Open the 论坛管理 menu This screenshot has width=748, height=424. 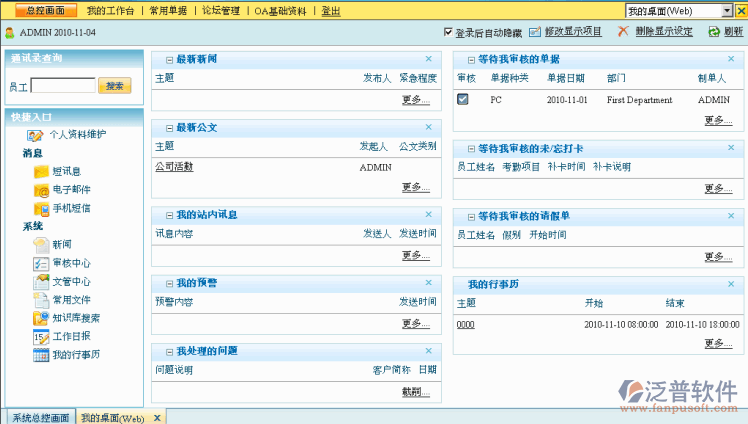point(220,11)
